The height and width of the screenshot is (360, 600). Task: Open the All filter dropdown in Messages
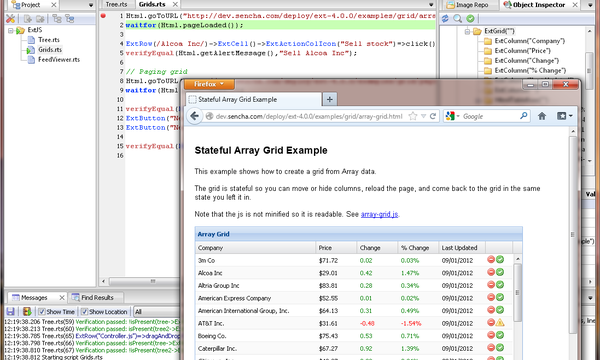[157, 312]
